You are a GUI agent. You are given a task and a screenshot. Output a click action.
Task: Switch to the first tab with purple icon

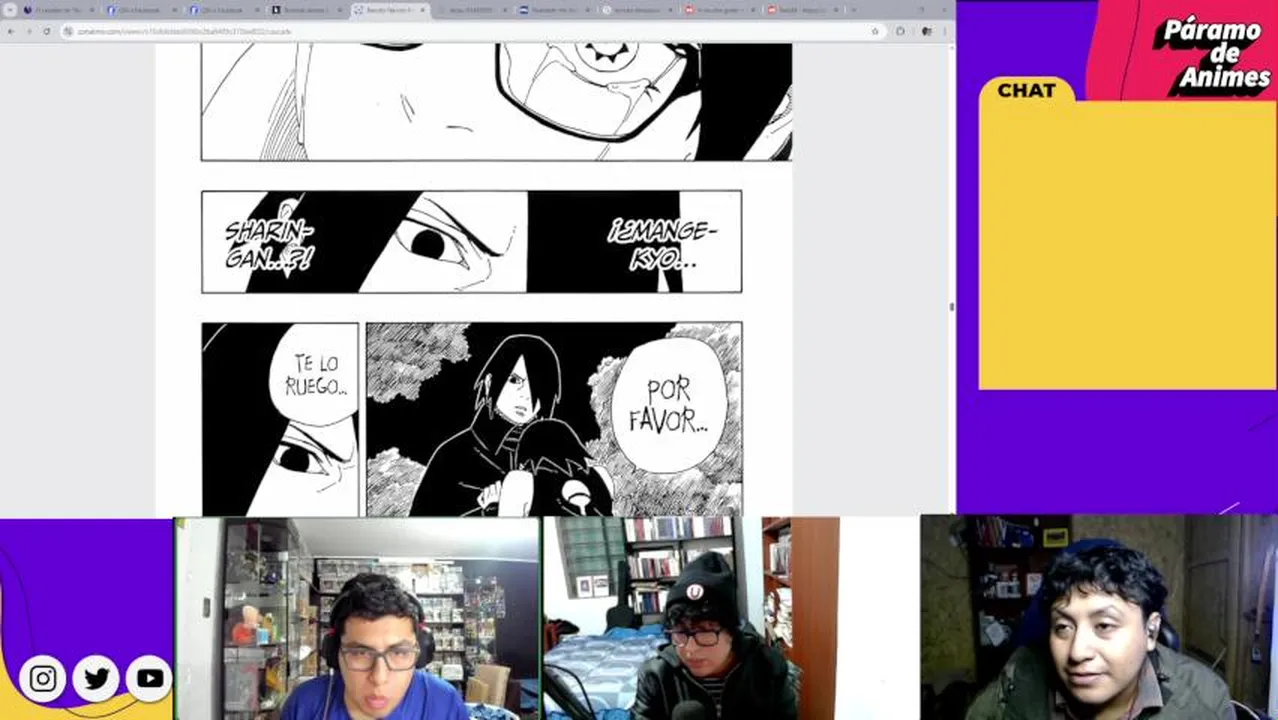[x=59, y=10]
